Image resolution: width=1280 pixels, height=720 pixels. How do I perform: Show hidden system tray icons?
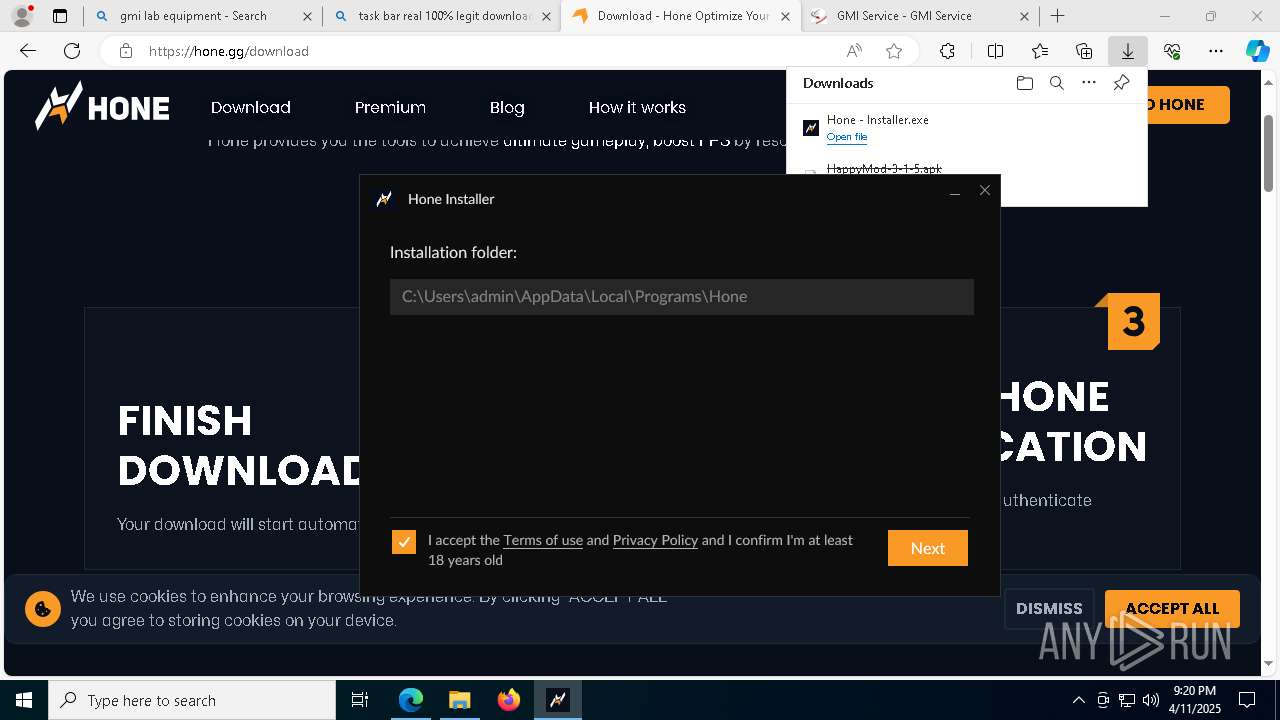[x=1078, y=700]
